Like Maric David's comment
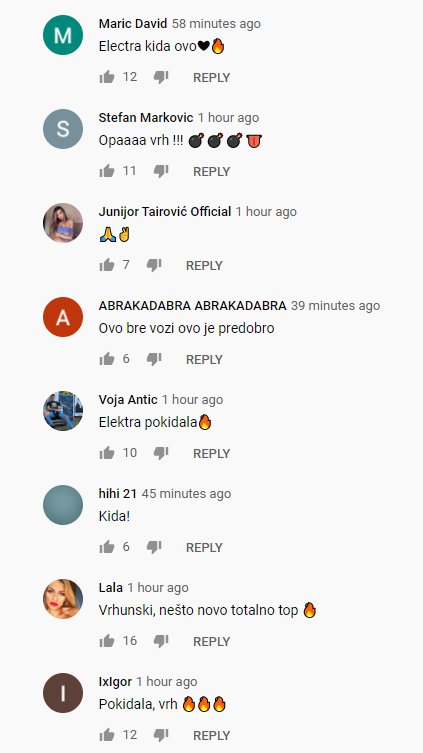 pyautogui.click(x=107, y=77)
